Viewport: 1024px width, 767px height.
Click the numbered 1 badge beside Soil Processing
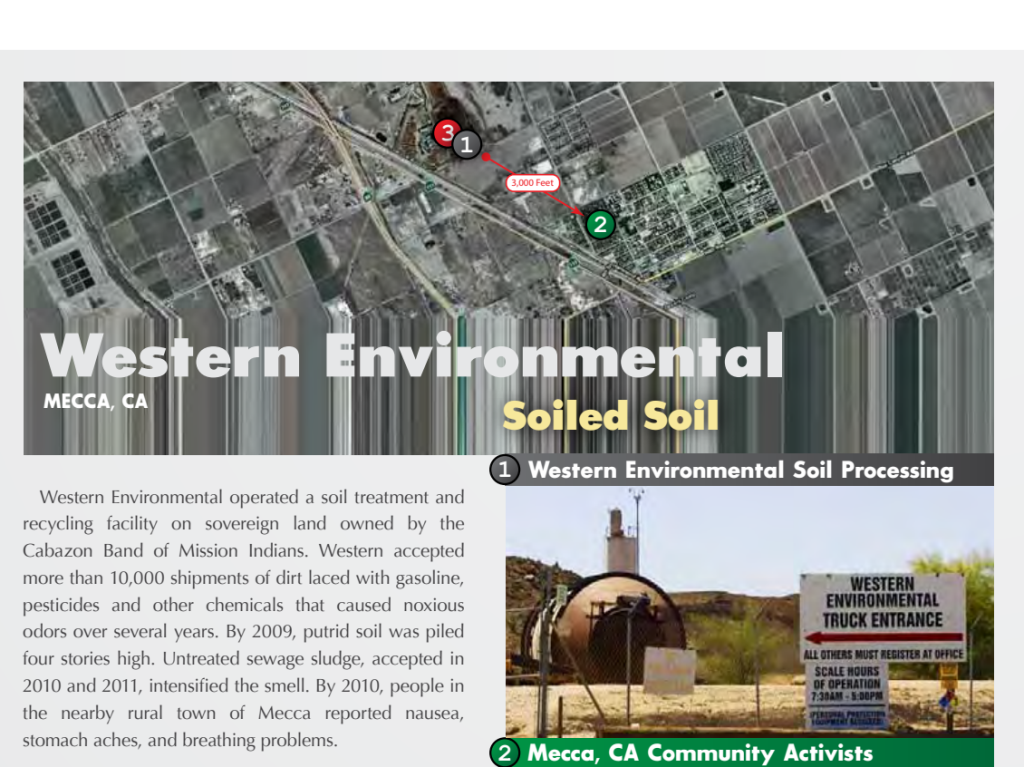[x=504, y=470]
